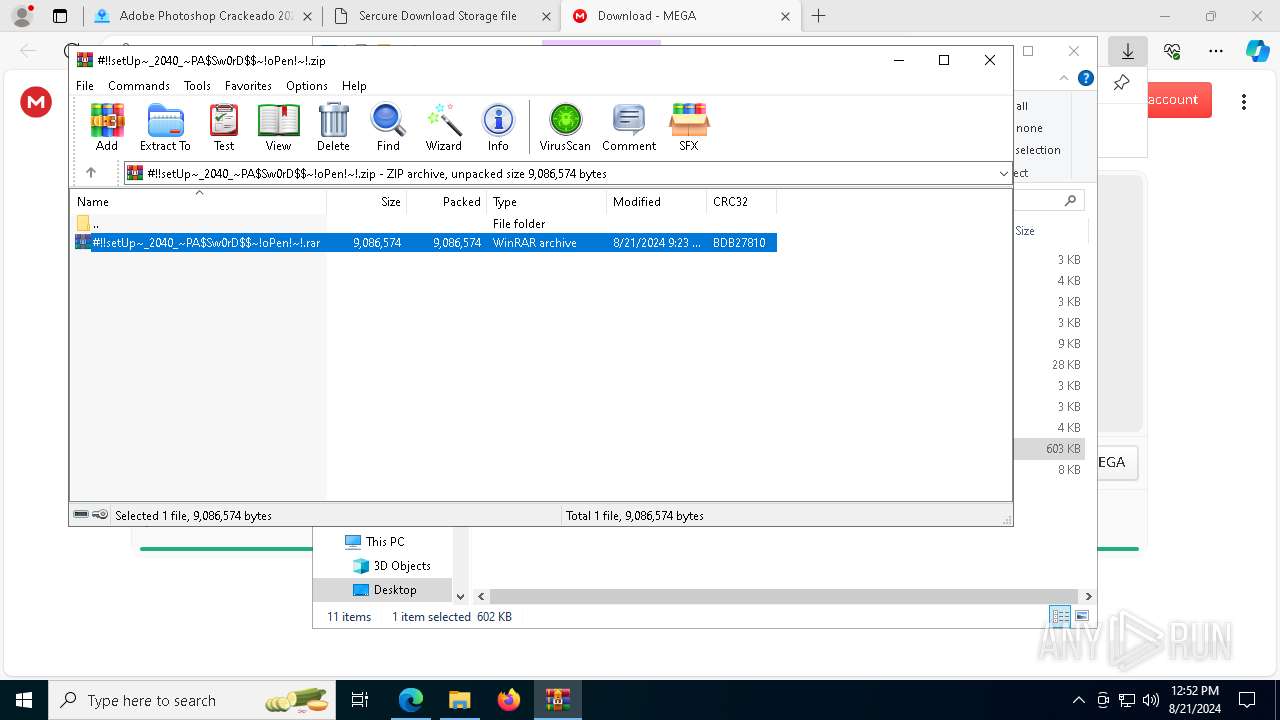Open Microsoft Edge from taskbar
Image resolution: width=1280 pixels, height=720 pixels.
point(411,700)
